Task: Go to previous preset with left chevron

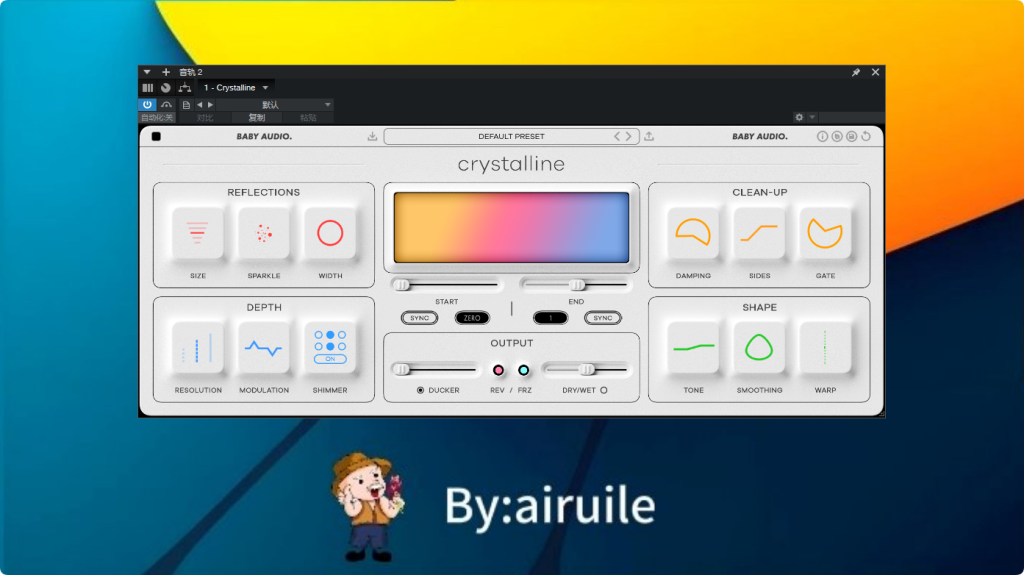Action: (616, 137)
